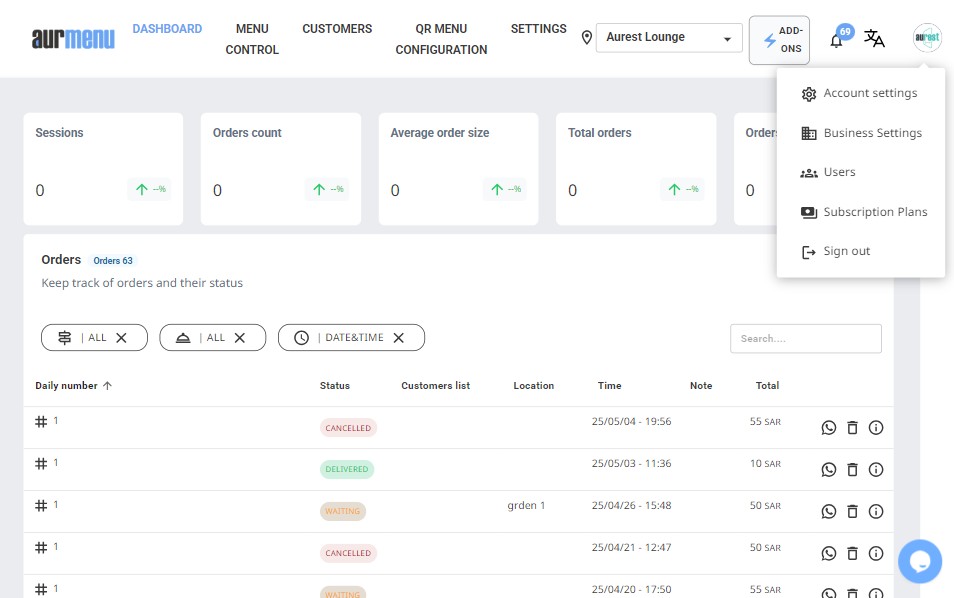
Task: Sort by Daily number column arrow
Action: click(107, 386)
